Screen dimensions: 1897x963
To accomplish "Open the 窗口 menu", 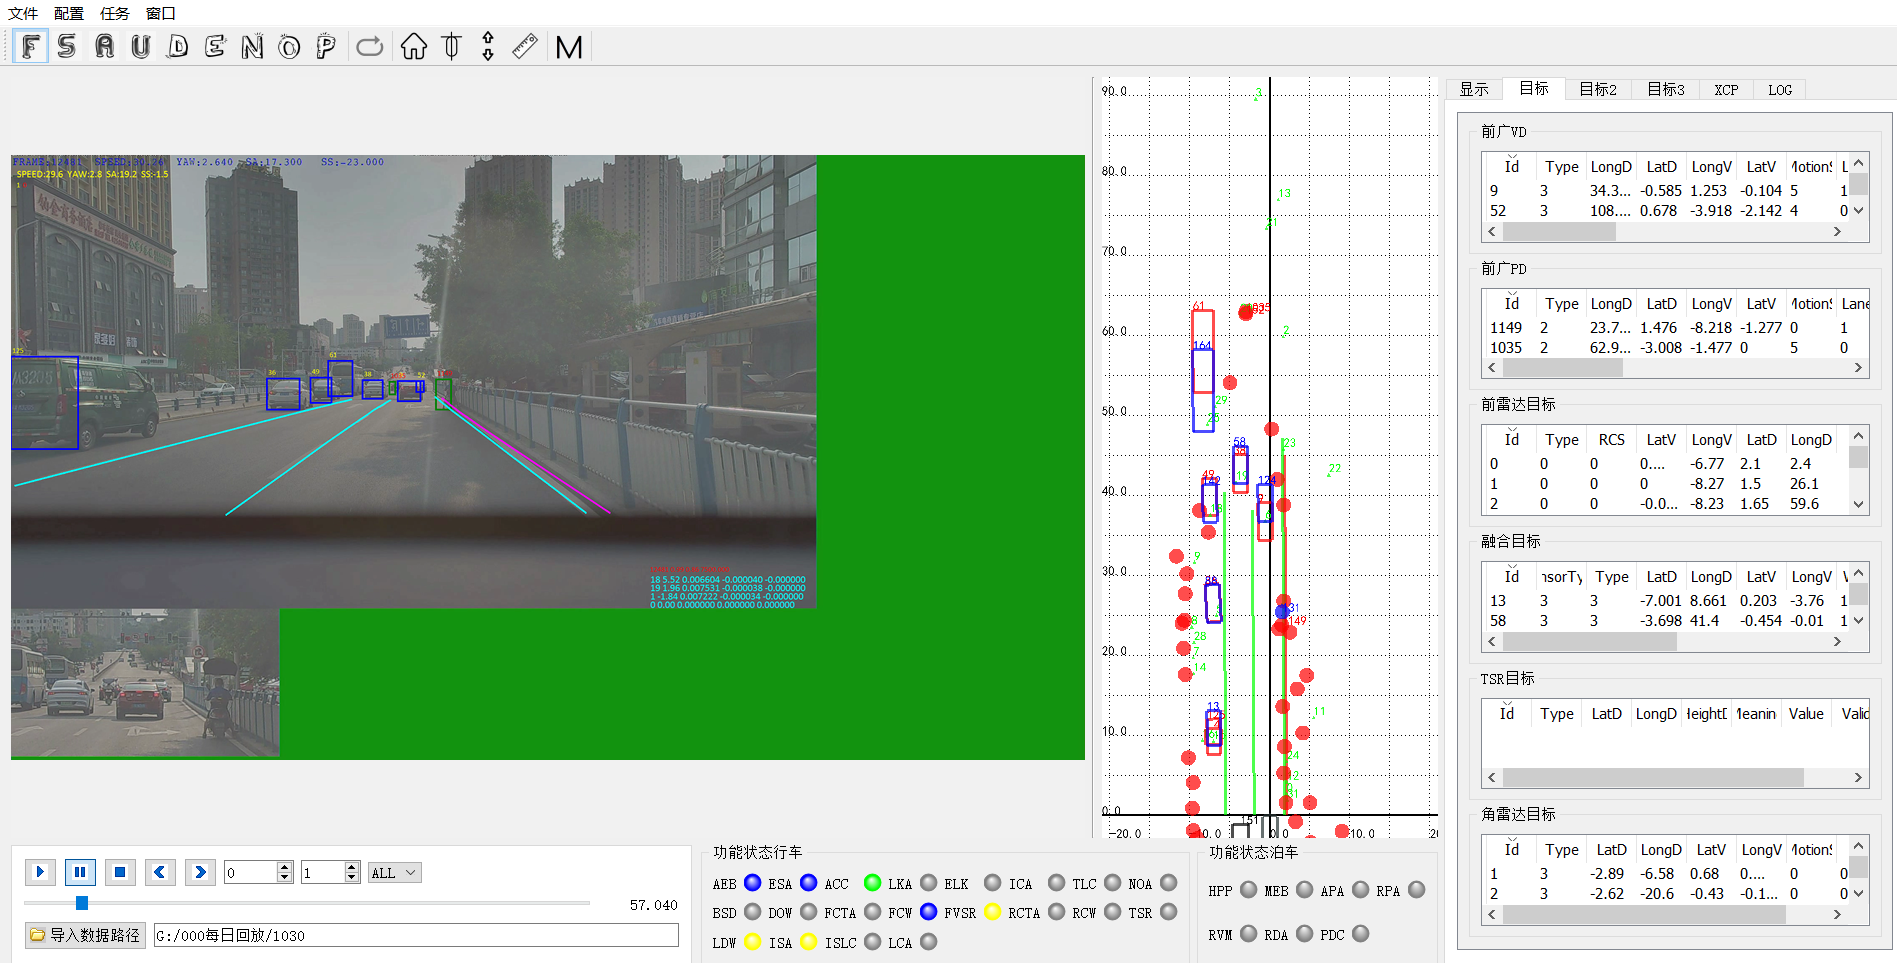I will tap(161, 13).
